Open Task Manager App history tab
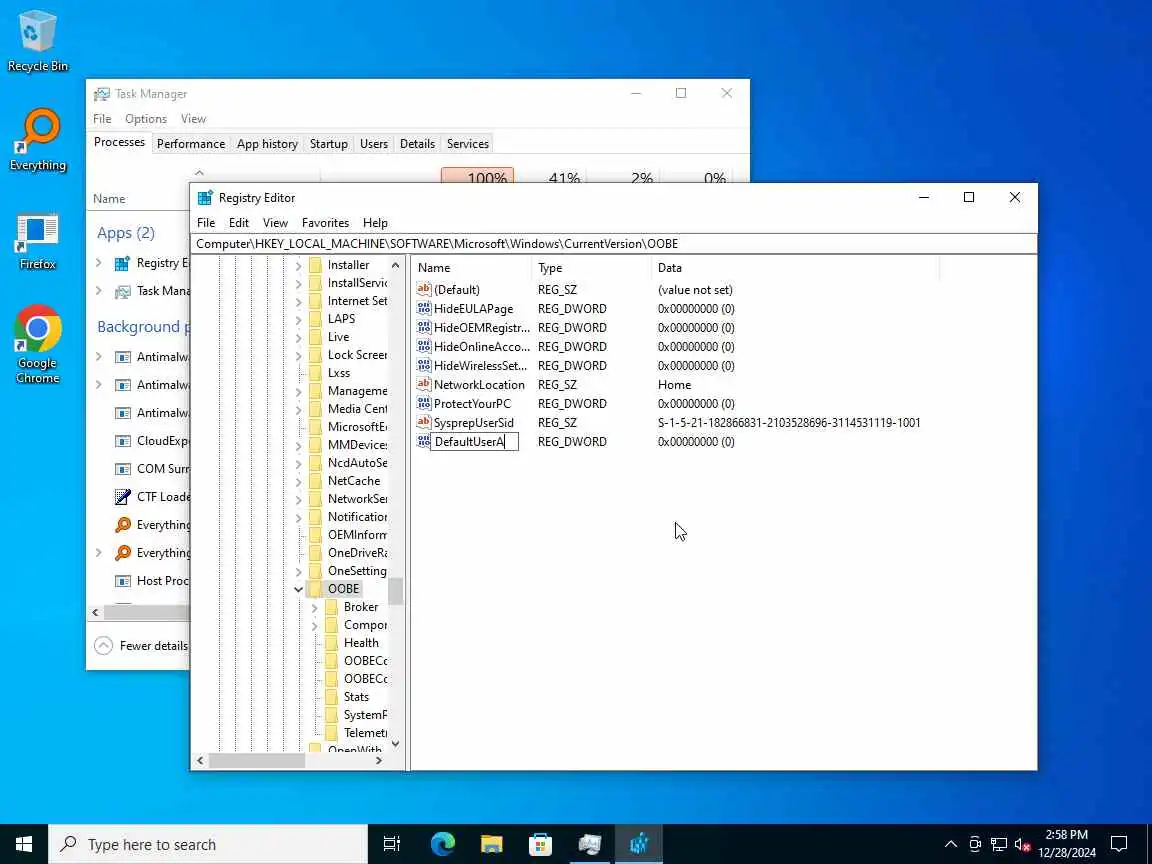 point(267,144)
